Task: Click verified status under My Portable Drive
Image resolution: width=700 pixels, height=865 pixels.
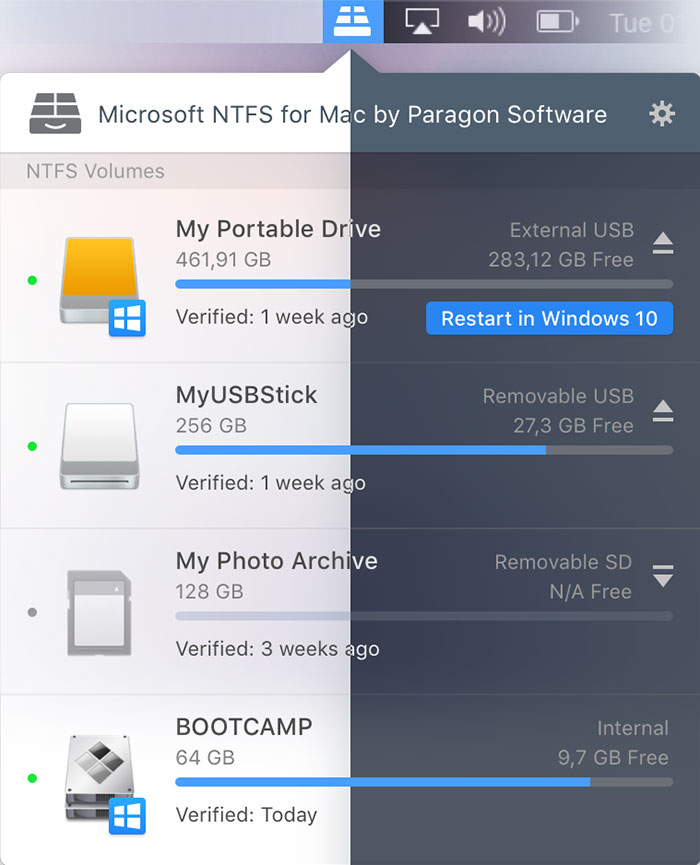Action: 272,317
